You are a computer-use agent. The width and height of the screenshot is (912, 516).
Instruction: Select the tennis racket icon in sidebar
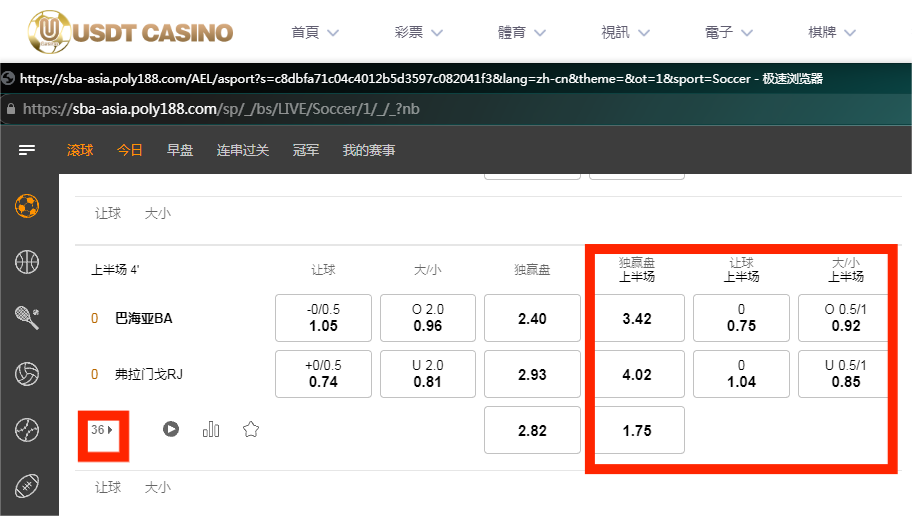click(27, 318)
